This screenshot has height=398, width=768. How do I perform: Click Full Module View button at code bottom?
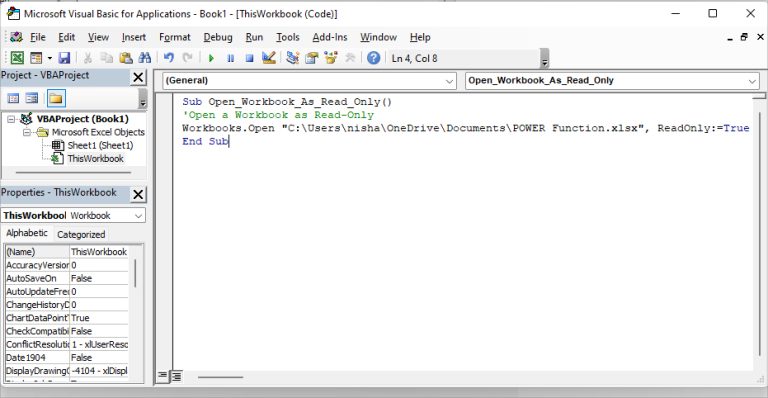coord(176,376)
